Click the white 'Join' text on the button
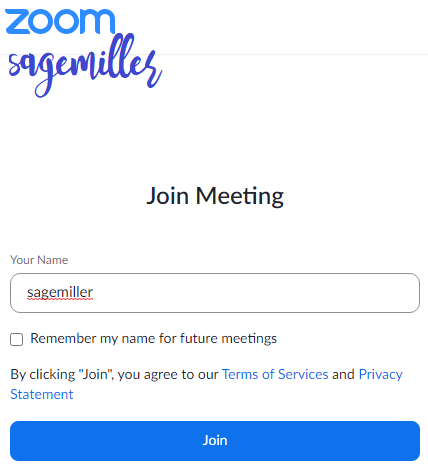Screen dimensions: 428x473 (215, 441)
